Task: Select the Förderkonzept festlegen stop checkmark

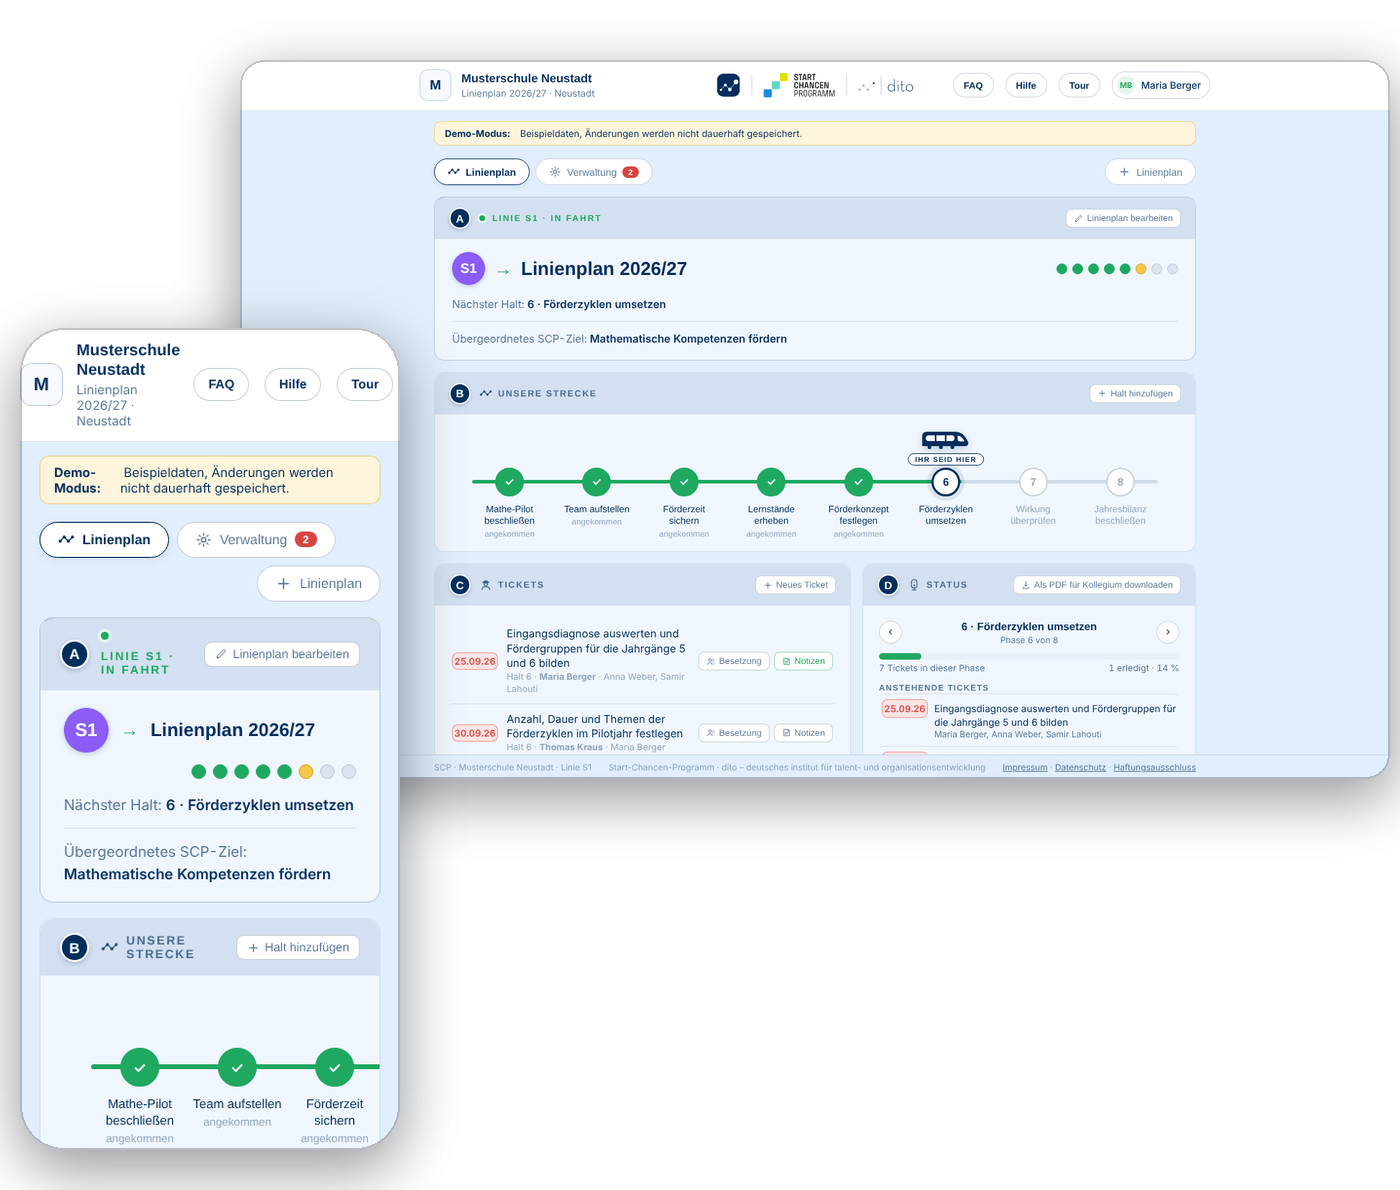Action: pos(859,482)
